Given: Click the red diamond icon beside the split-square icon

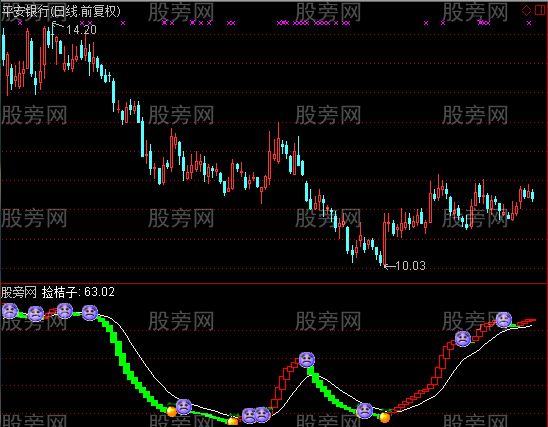Looking at the screenshot, I should click(x=527, y=10).
